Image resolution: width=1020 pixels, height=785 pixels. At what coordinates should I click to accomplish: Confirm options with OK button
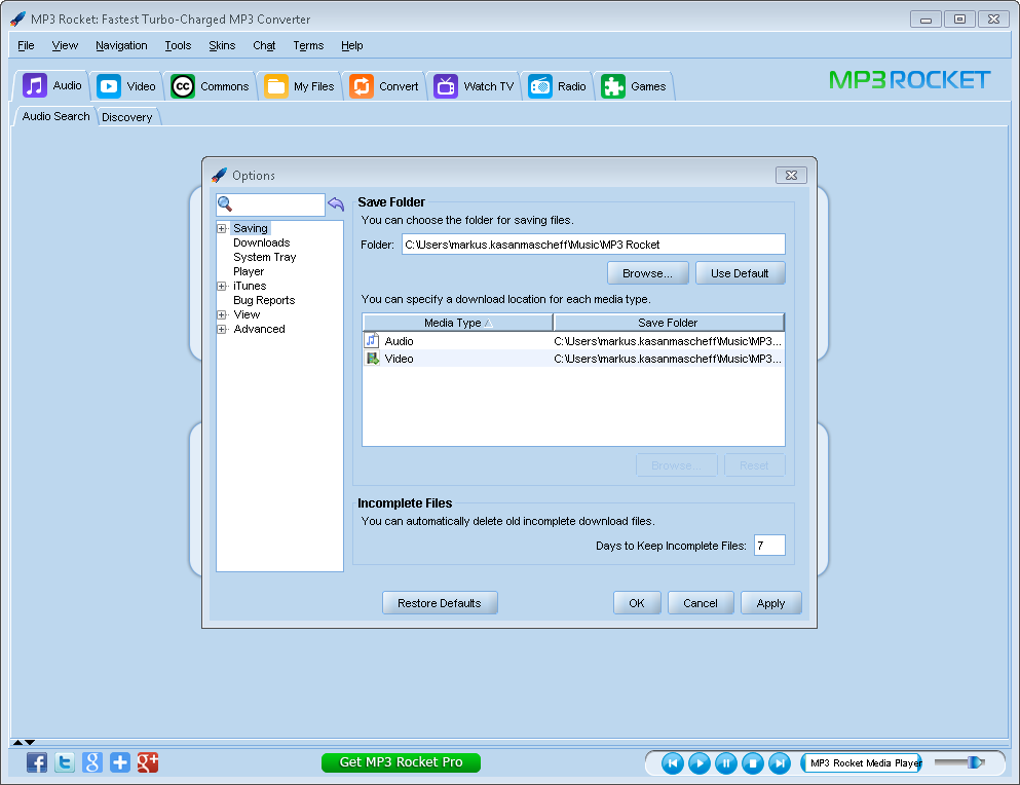[637, 603]
